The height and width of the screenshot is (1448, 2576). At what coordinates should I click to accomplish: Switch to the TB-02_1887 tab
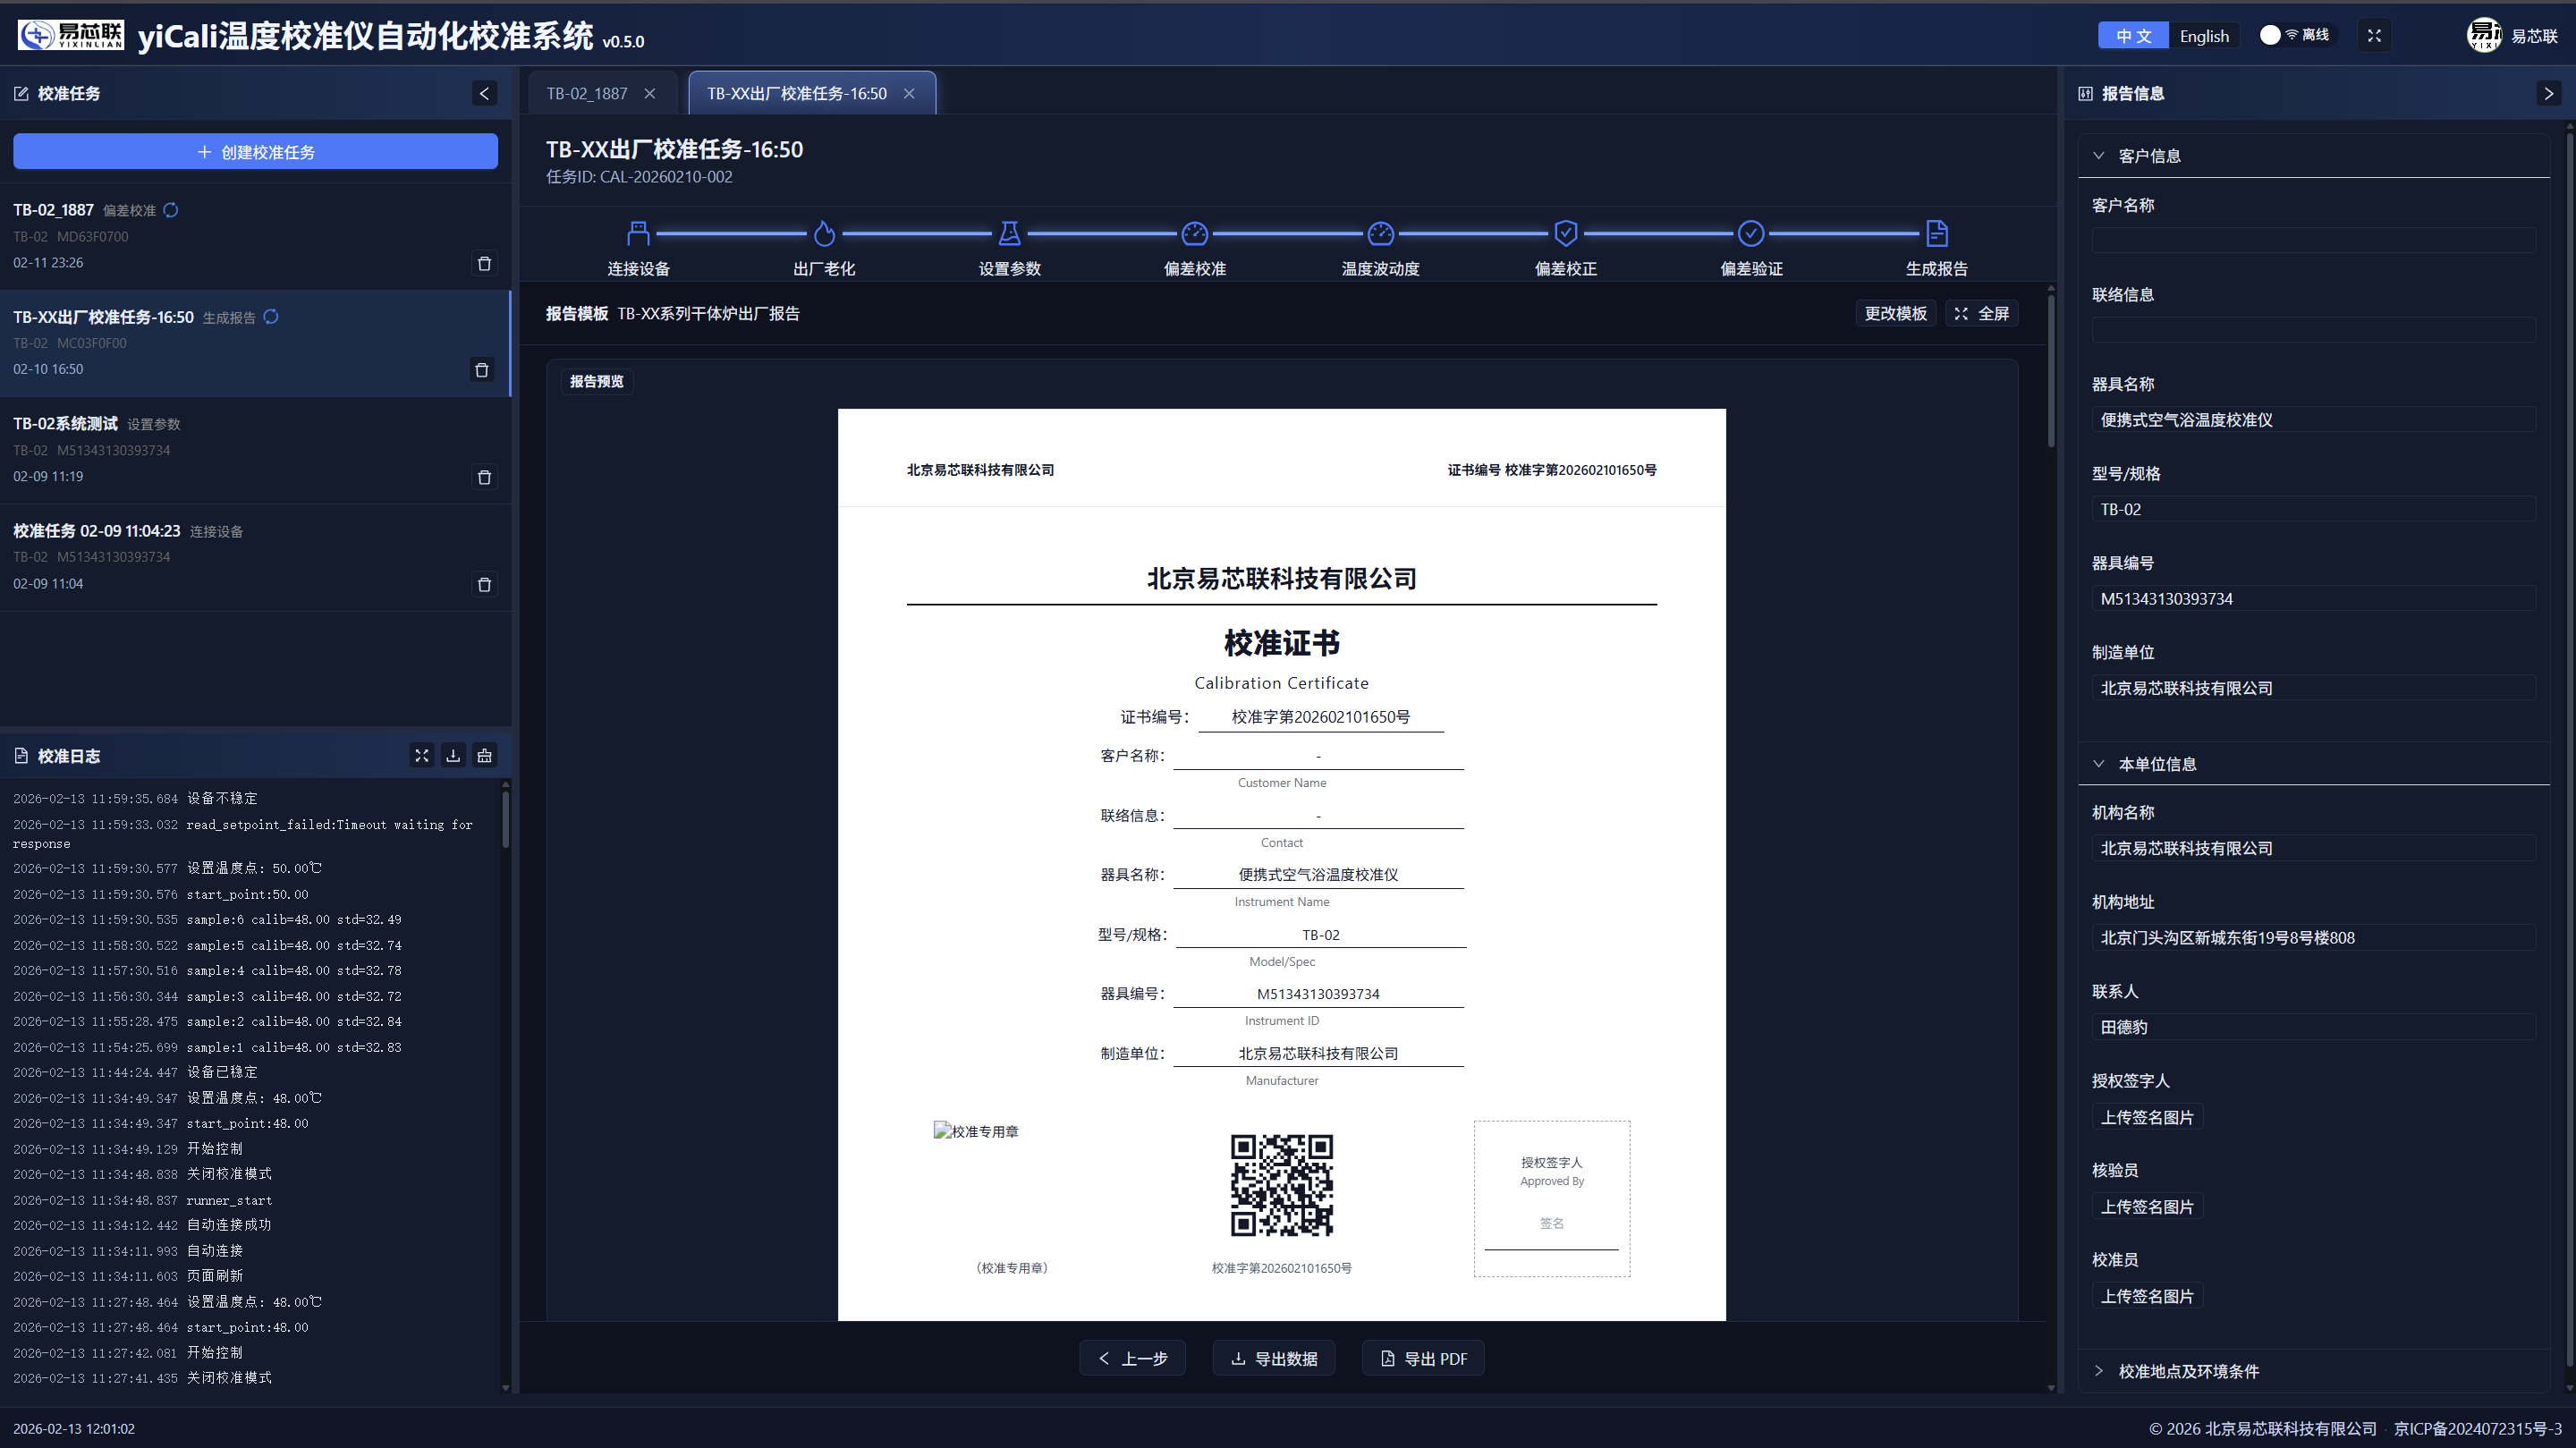pyautogui.click(x=588, y=93)
